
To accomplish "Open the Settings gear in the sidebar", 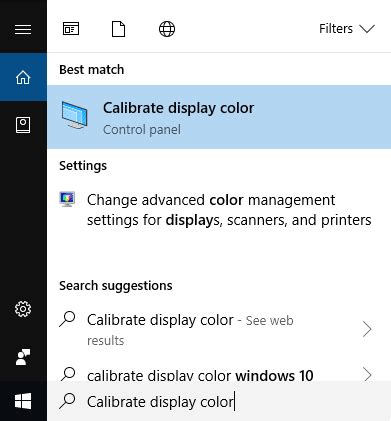I will coord(23,309).
